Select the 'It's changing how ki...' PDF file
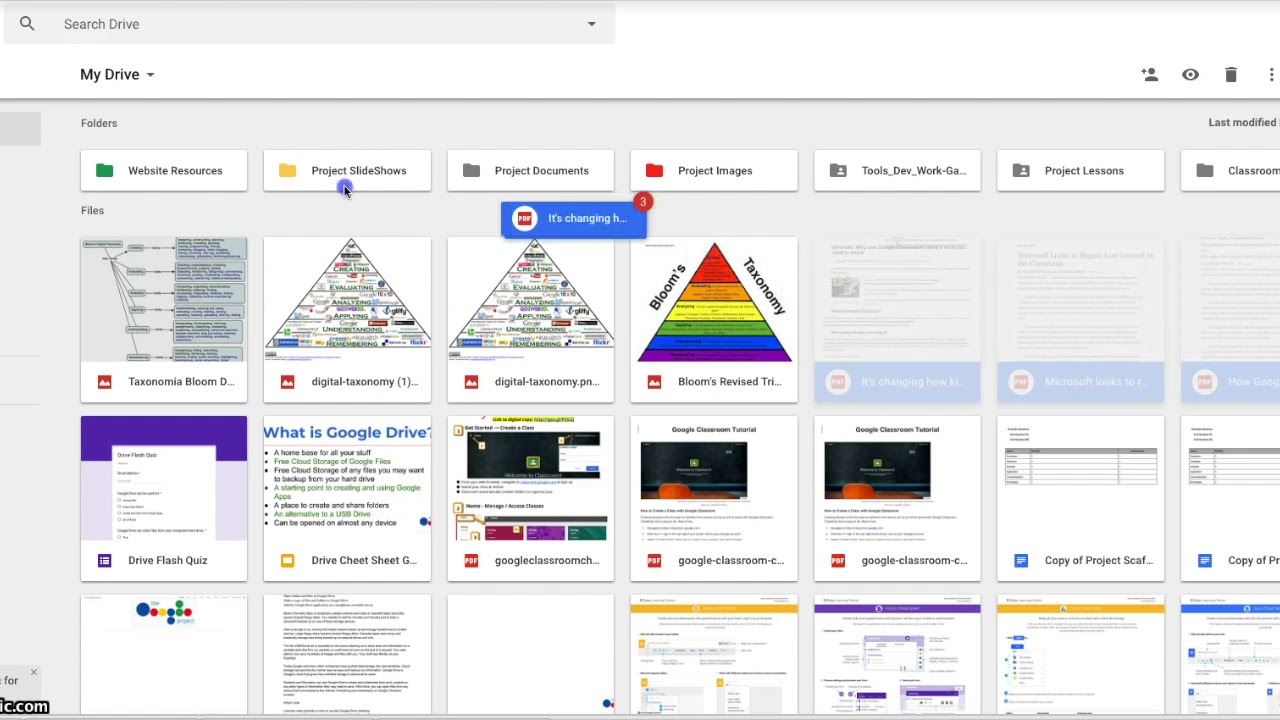 click(x=898, y=320)
